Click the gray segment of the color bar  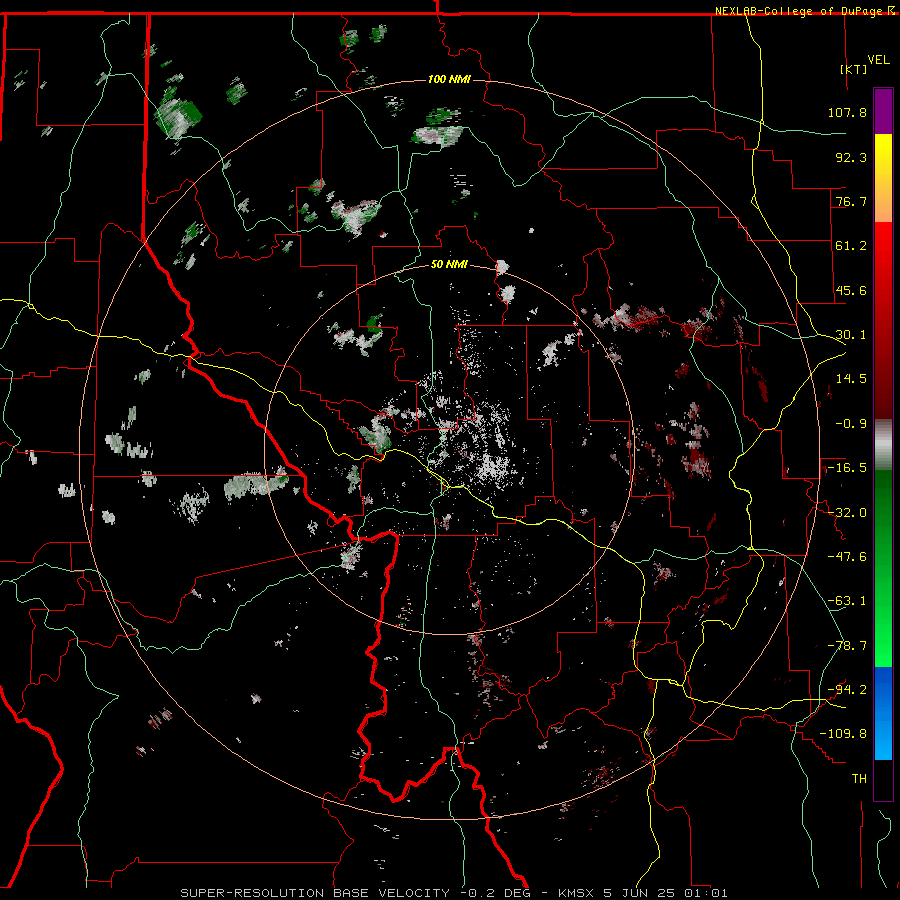click(883, 445)
